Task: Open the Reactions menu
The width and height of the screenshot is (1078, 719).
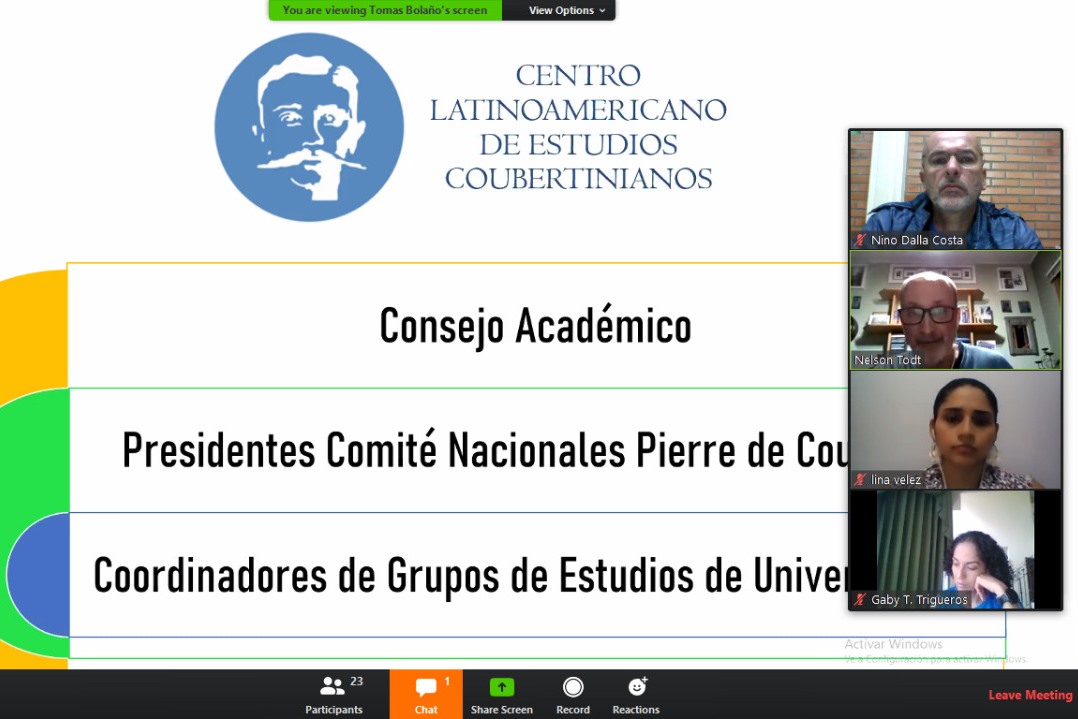Action: pos(636,695)
